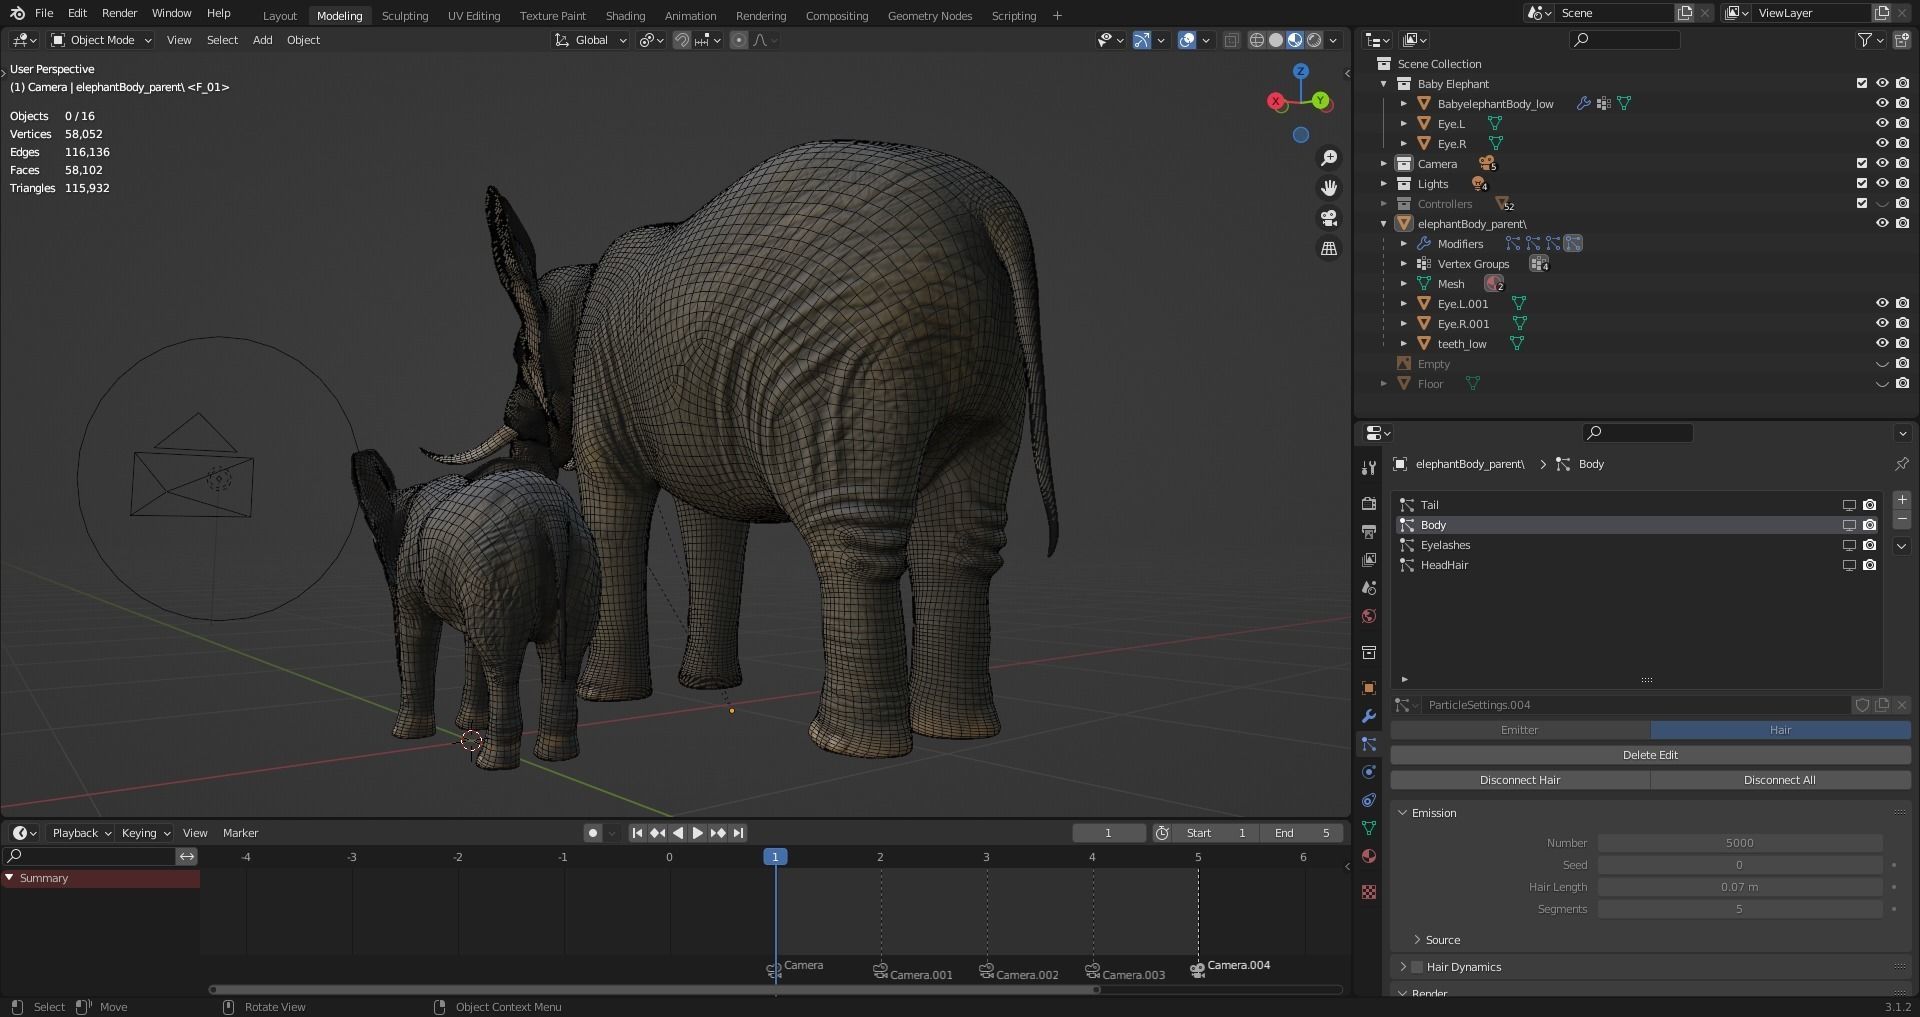This screenshot has height=1017, width=1920.
Task: Disable Tail particle system in renders
Action: pyautogui.click(x=1869, y=505)
